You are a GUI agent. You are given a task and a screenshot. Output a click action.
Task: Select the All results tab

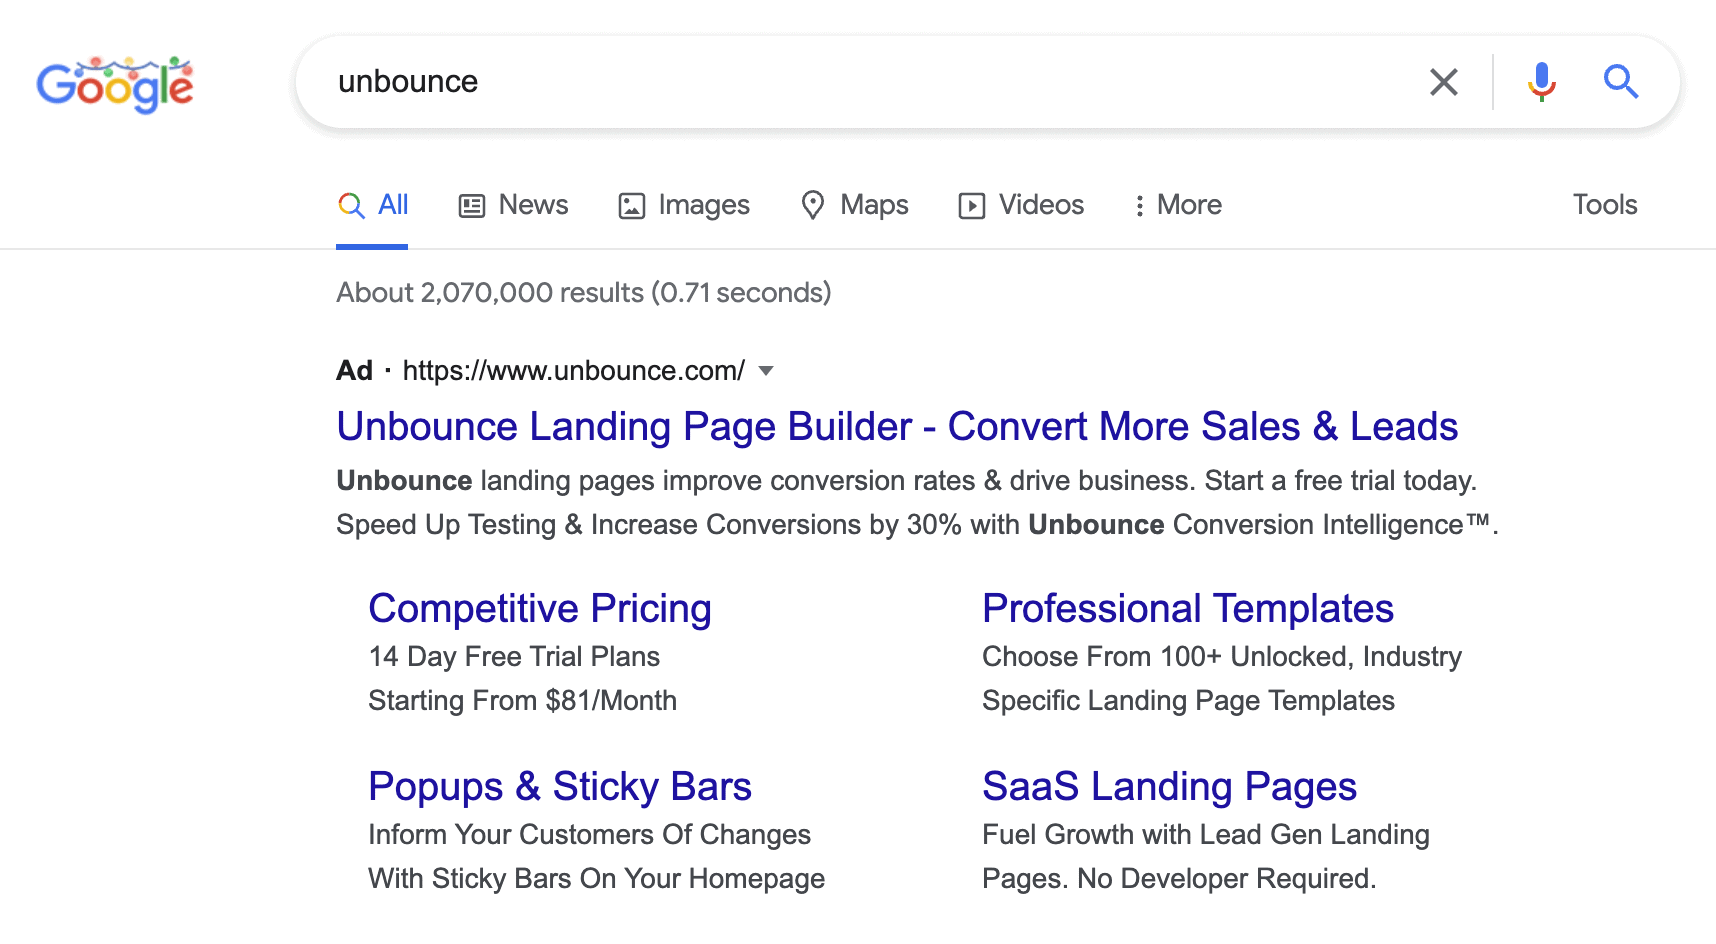(373, 205)
